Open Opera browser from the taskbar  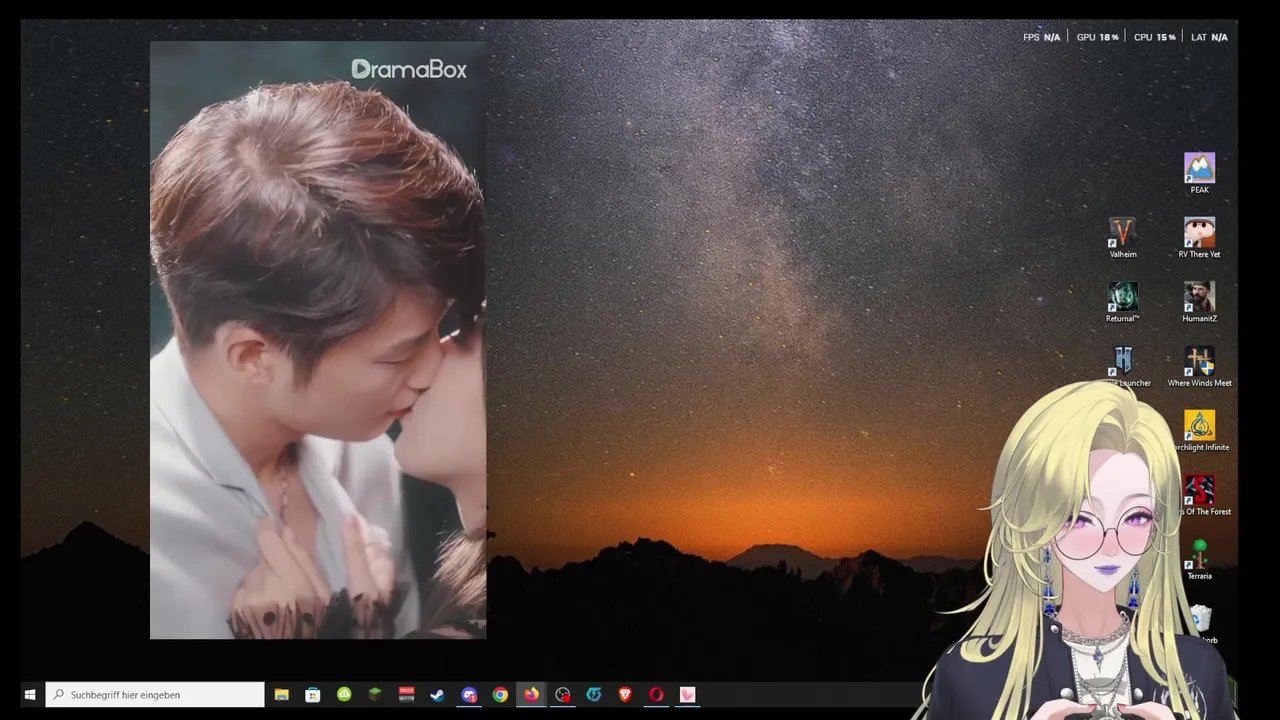click(656, 694)
